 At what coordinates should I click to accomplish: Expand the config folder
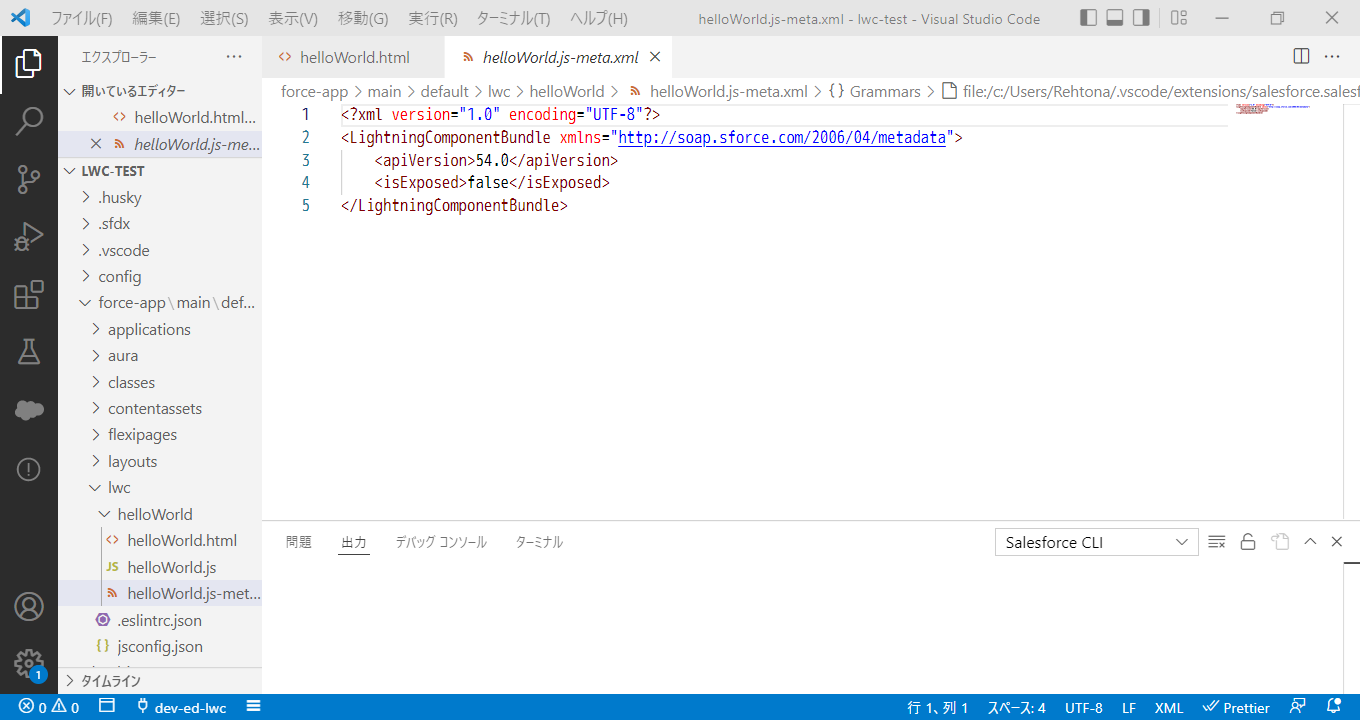pos(160,277)
